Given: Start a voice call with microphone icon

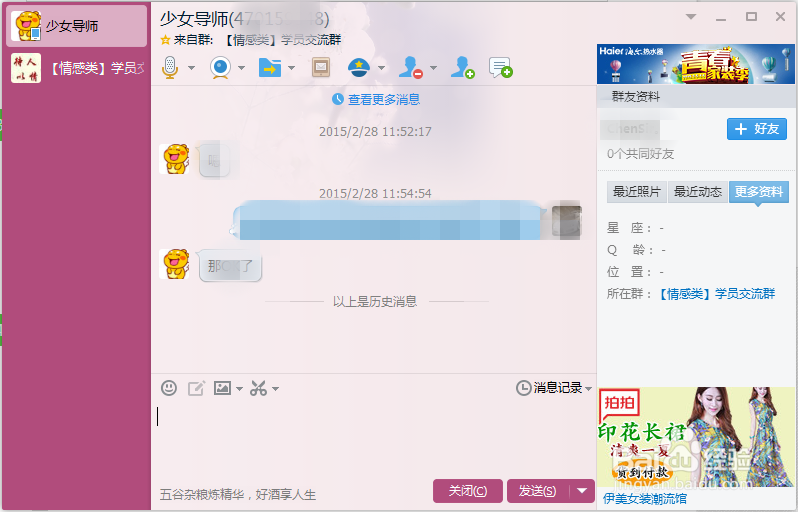Looking at the screenshot, I should (x=170, y=67).
